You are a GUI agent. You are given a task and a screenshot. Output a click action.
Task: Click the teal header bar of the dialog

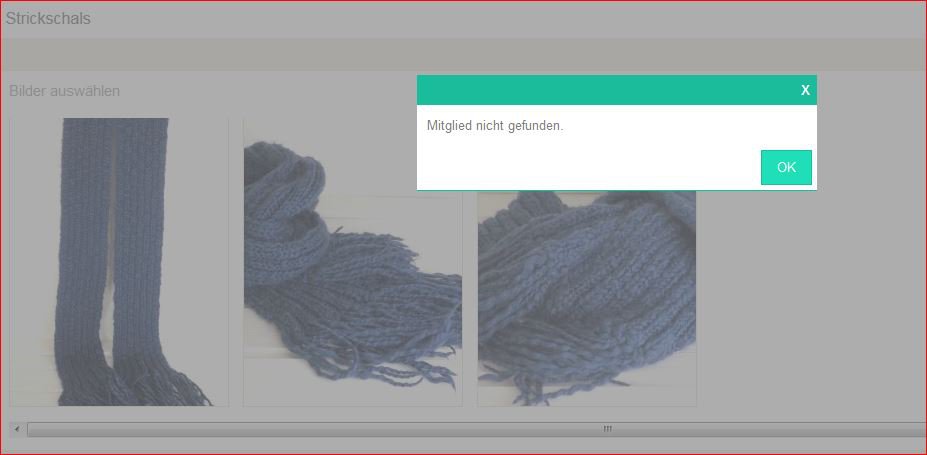(600, 90)
